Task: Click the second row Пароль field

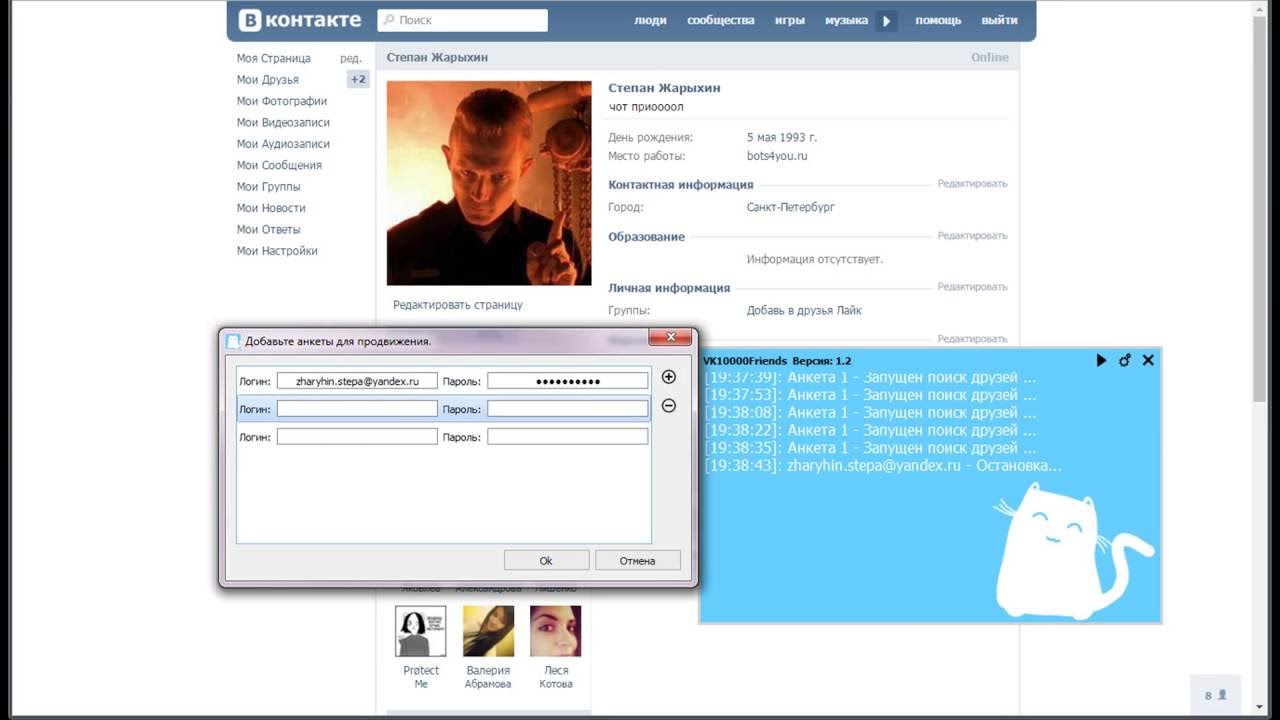Action: point(567,409)
